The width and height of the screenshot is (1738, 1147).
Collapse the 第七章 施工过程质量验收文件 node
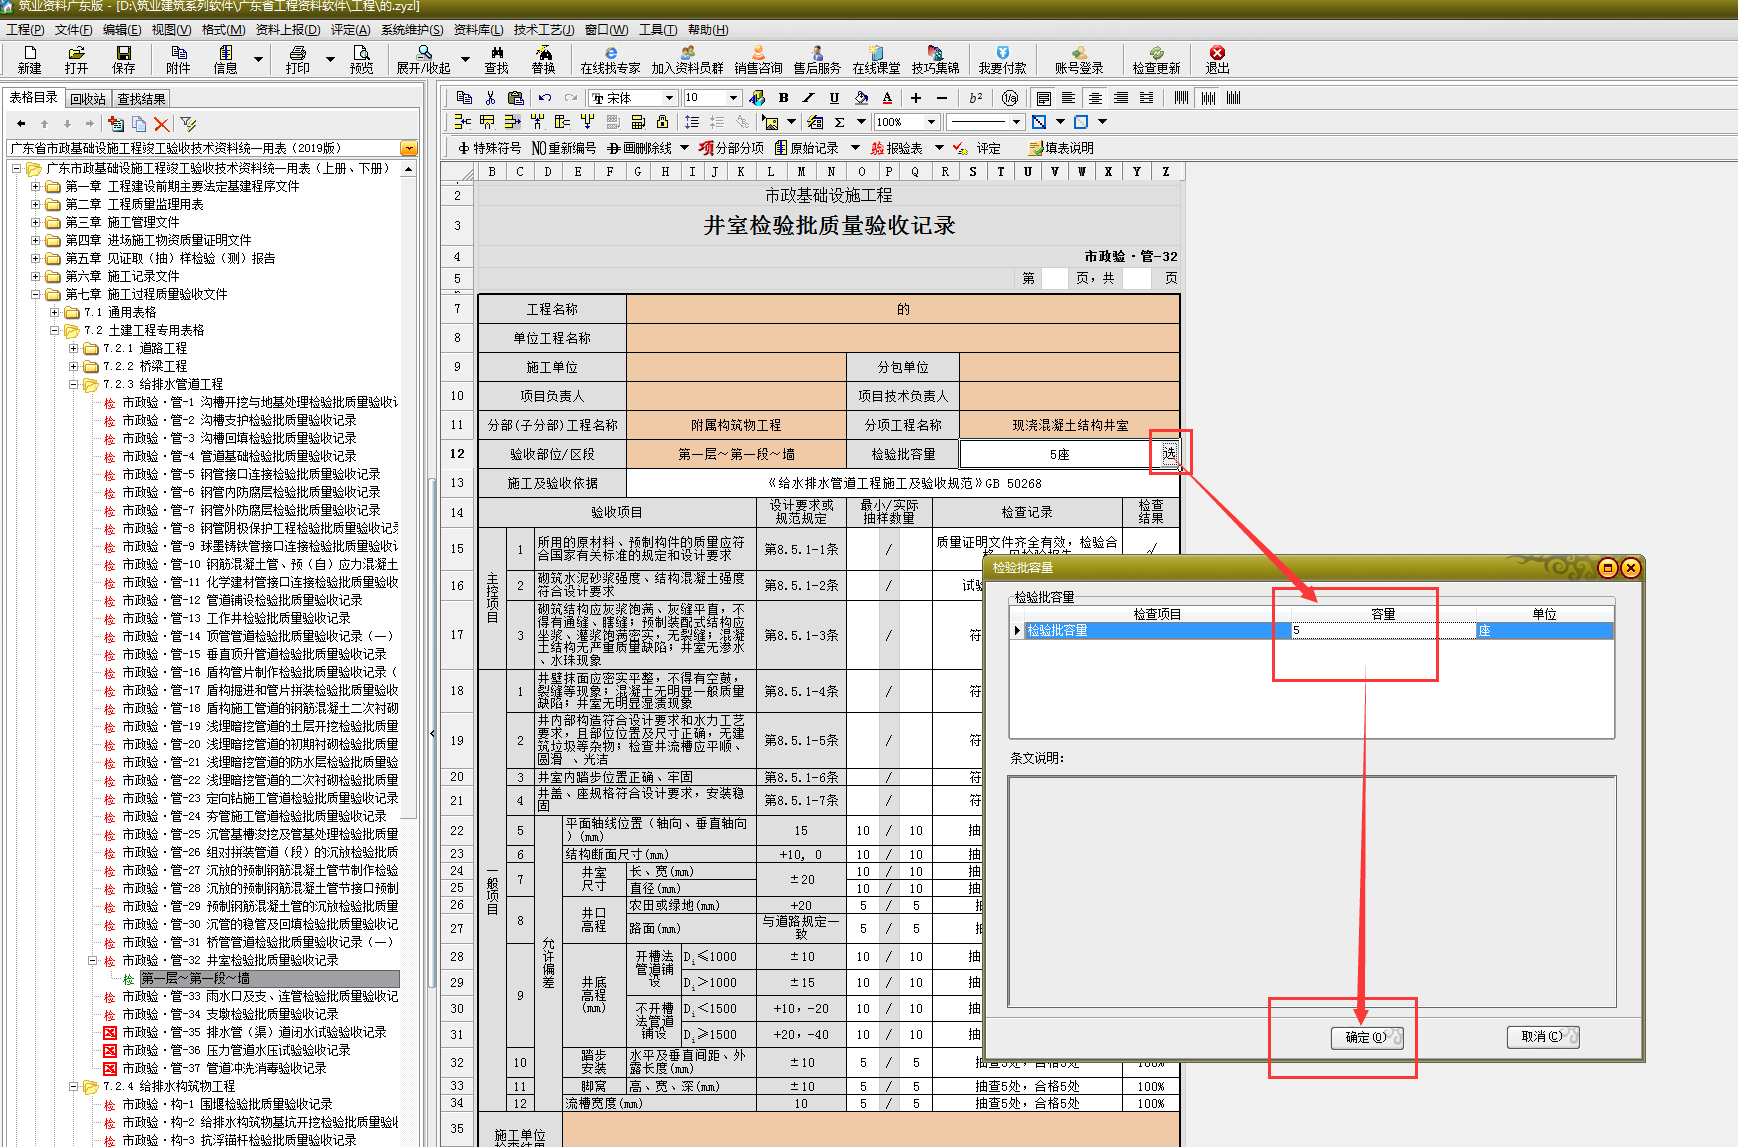36,295
